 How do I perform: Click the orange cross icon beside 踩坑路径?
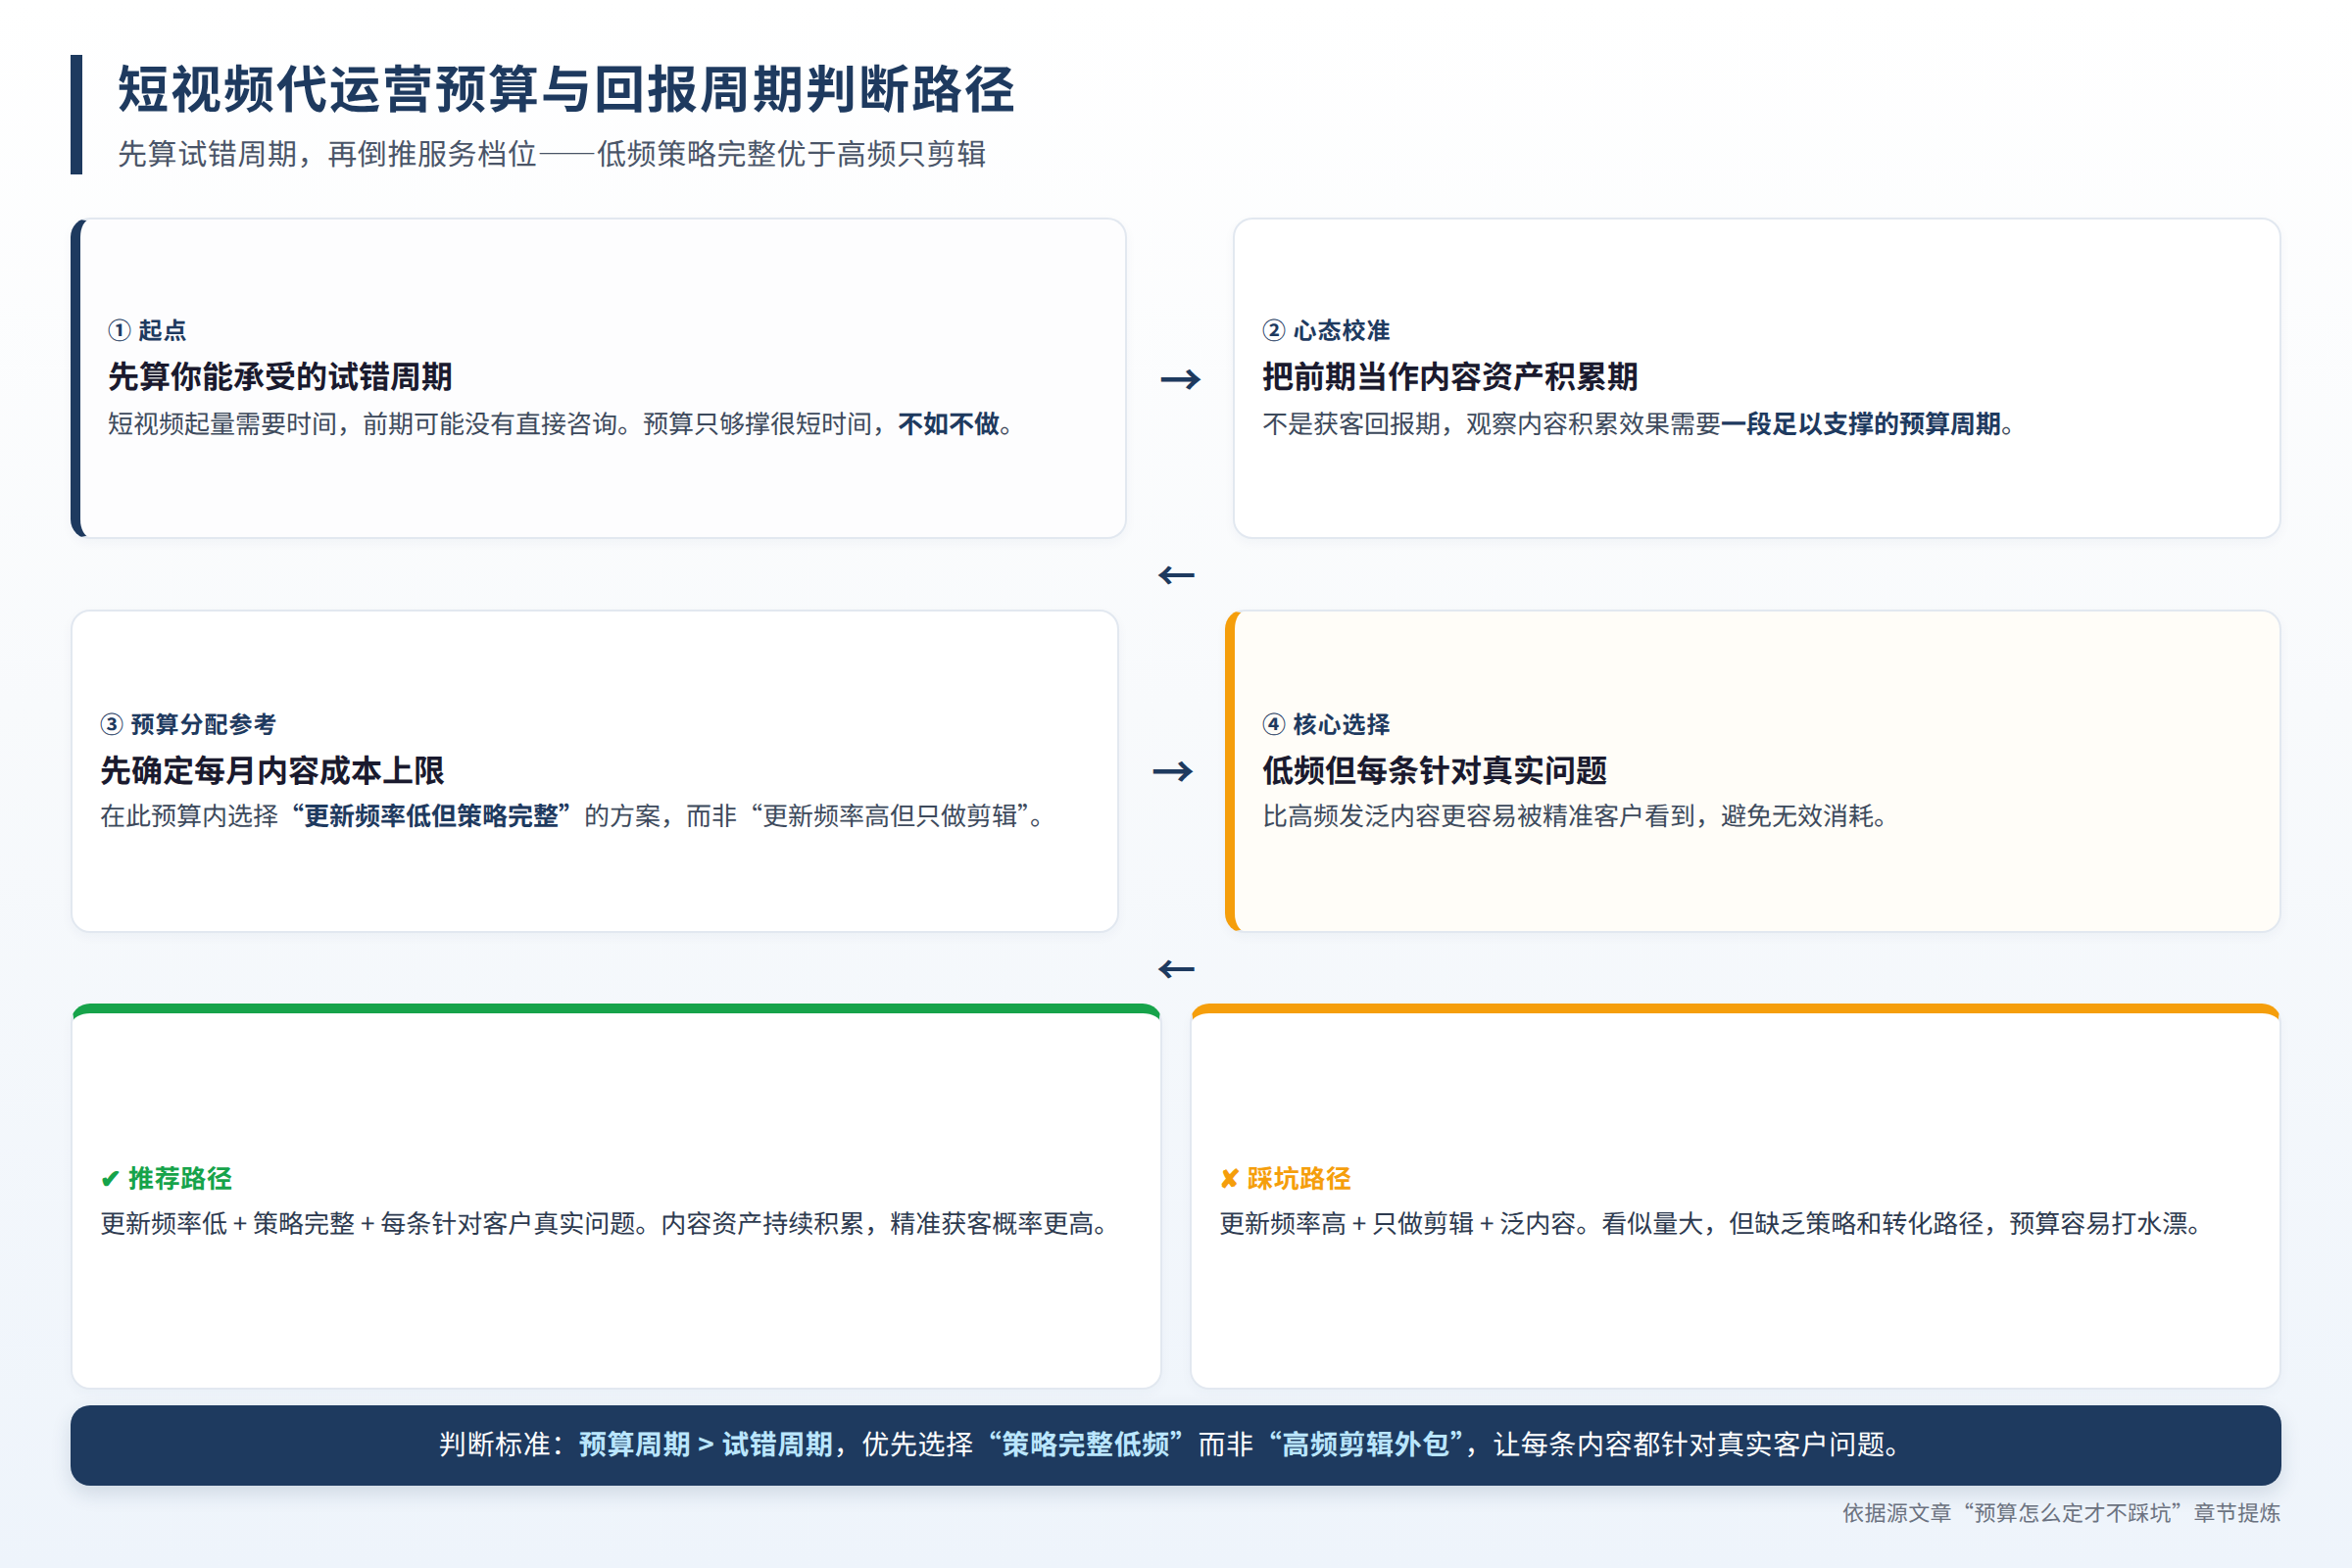(x=1230, y=1179)
